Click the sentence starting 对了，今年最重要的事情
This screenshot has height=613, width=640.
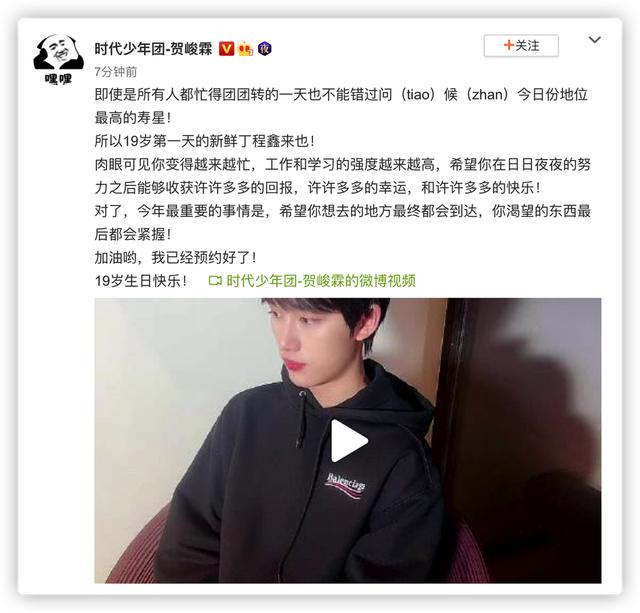(343, 222)
